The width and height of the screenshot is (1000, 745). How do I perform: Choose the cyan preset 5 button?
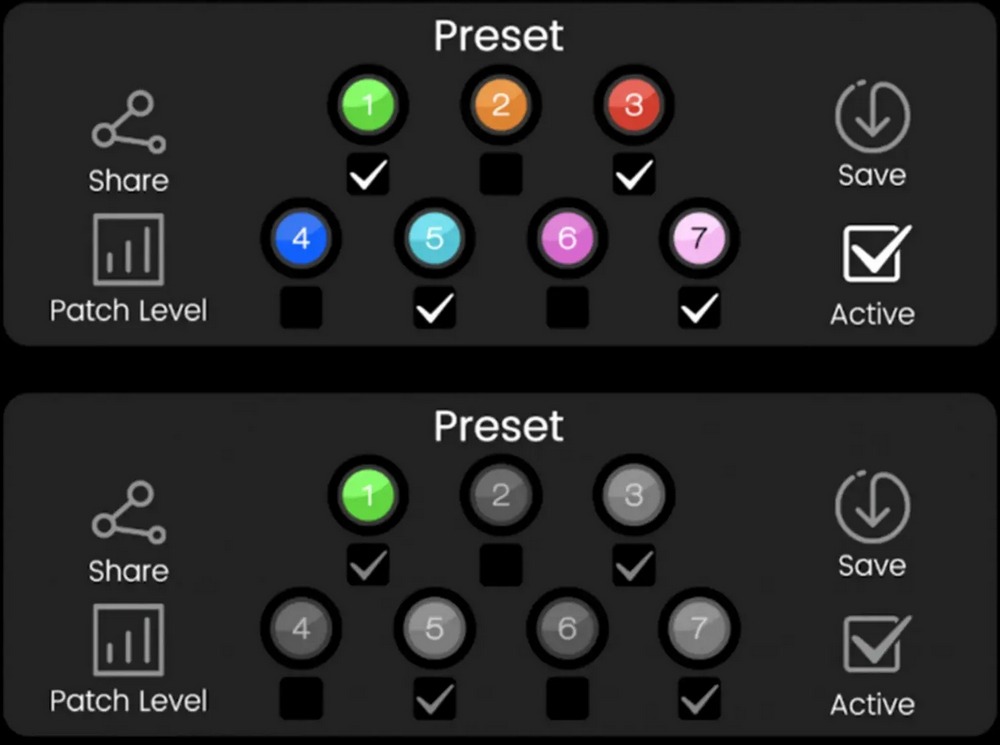434,239
